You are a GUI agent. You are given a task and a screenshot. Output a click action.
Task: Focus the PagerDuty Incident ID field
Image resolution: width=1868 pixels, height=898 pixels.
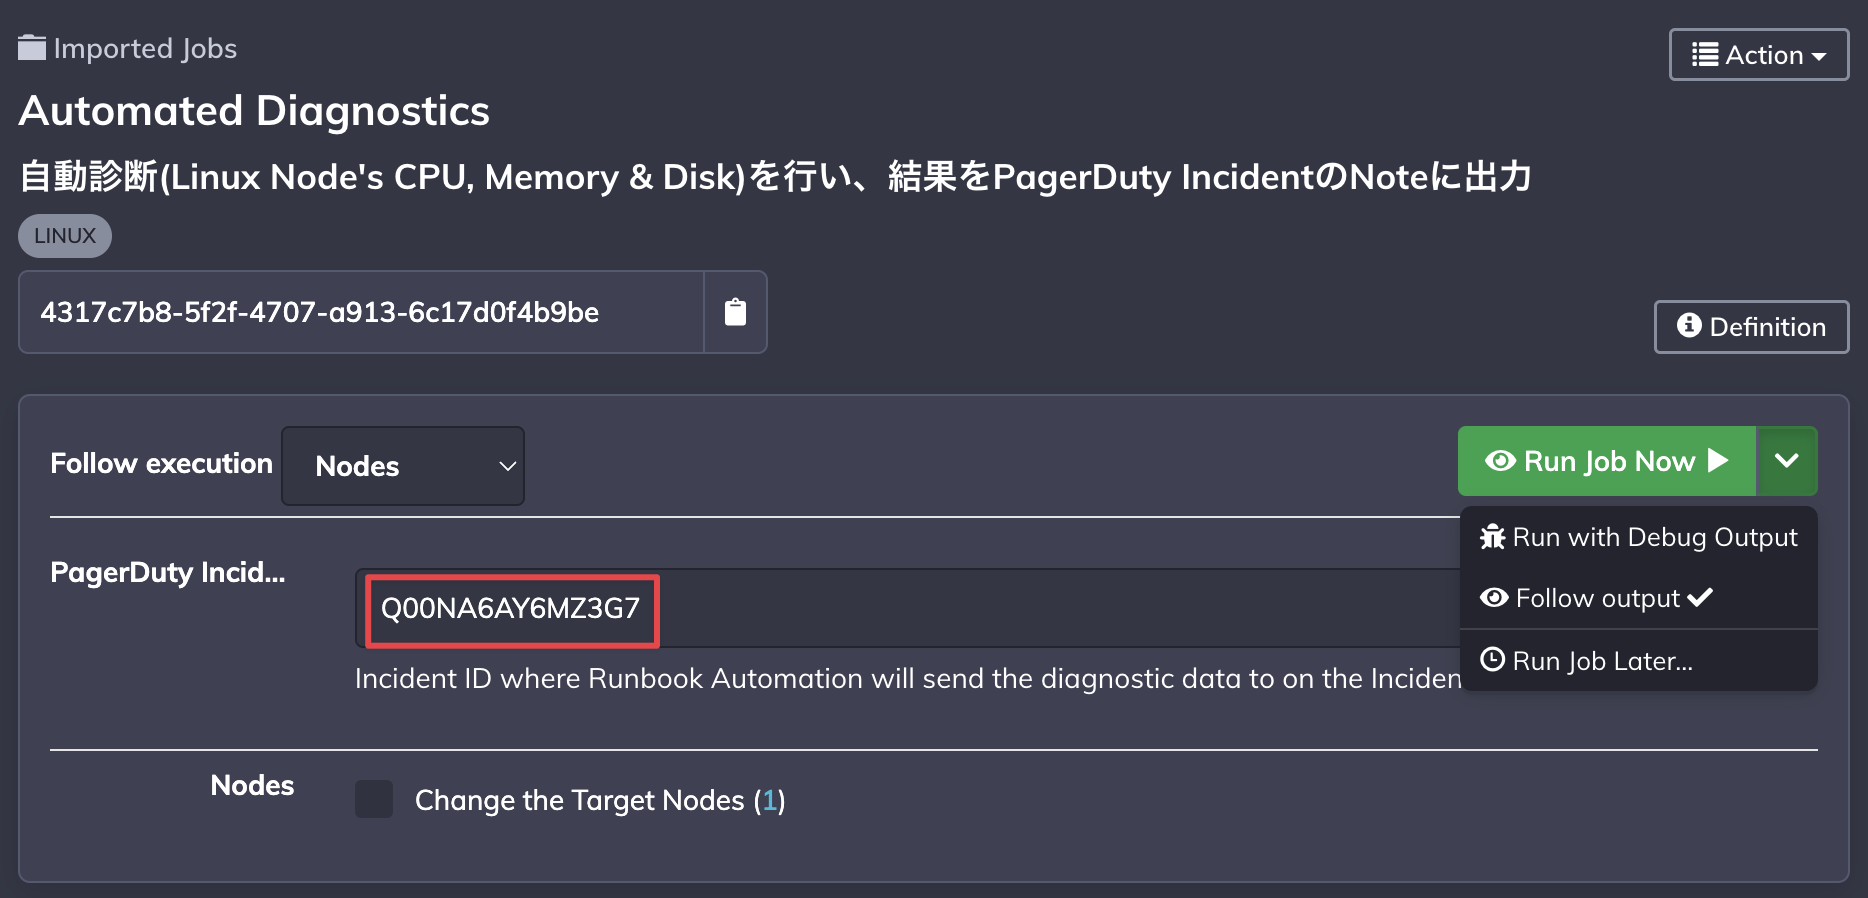908,608
